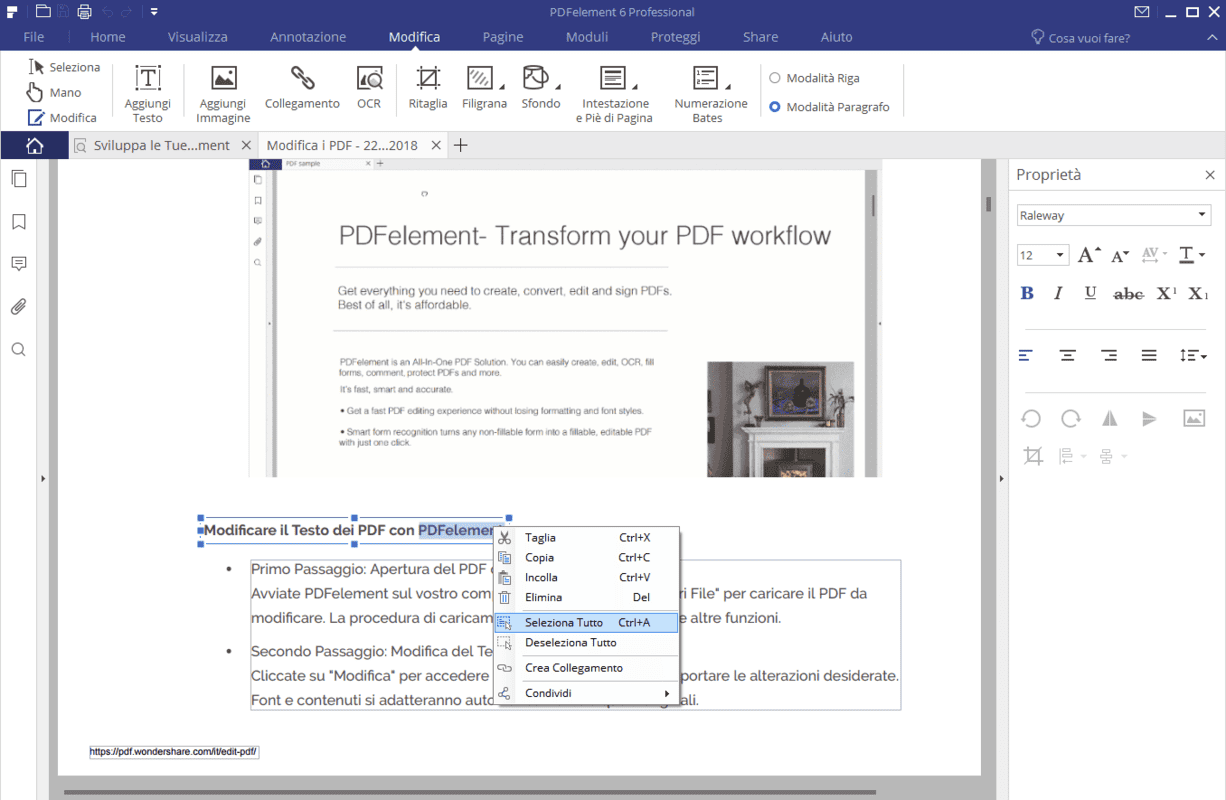Click Aggiungi Immagine tool
Viewport: 1226px width, 800px height.
(x=223, y=94)
